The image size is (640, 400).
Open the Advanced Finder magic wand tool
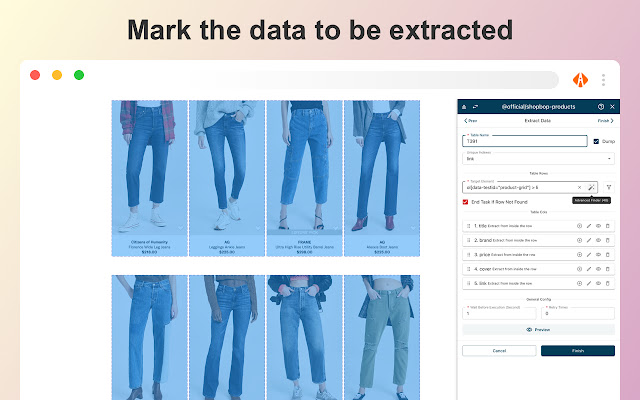click(591, 187)
